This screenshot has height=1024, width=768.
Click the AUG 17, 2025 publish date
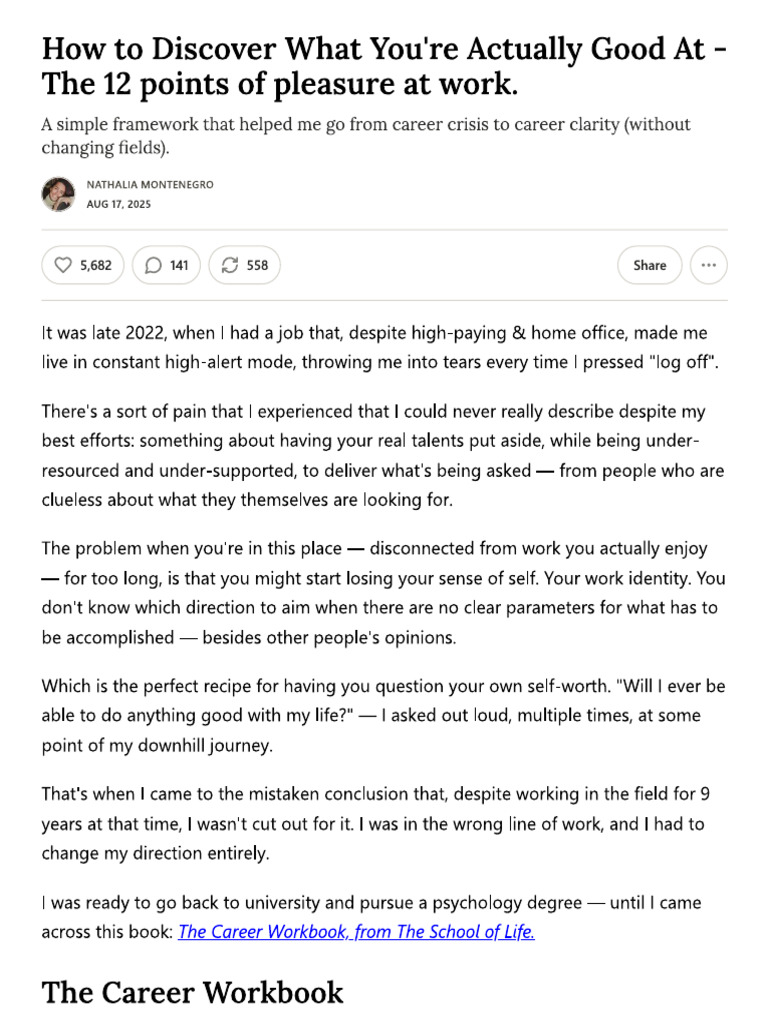click(119, 204)
